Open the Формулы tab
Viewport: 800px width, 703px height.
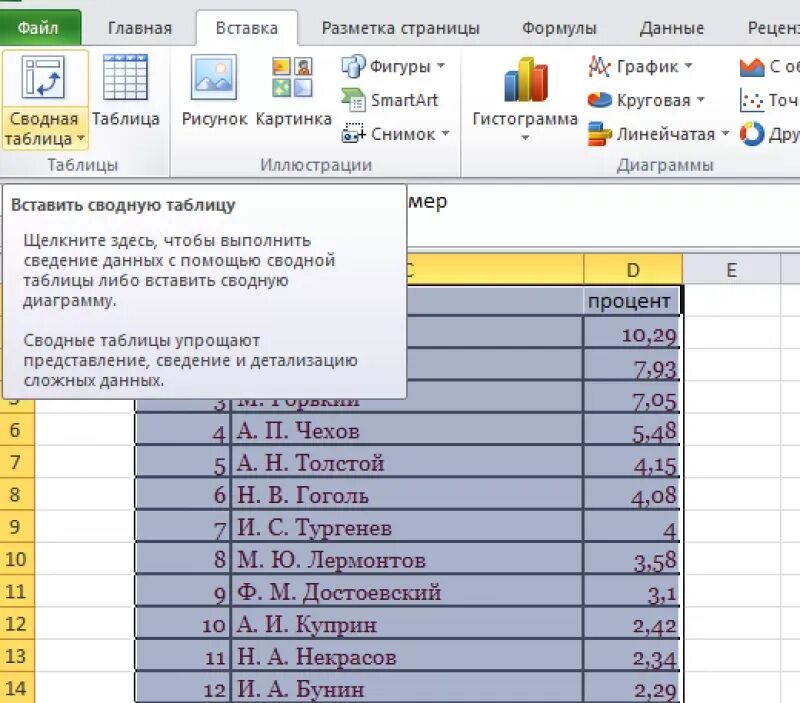pos(559,28)
